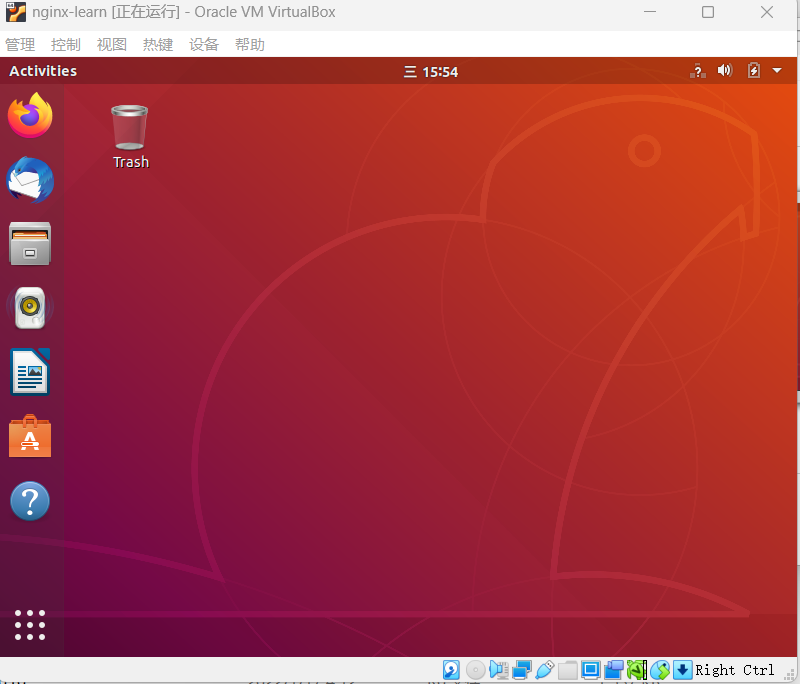Show Applications grid at dock bottom

tap(30, 625)
